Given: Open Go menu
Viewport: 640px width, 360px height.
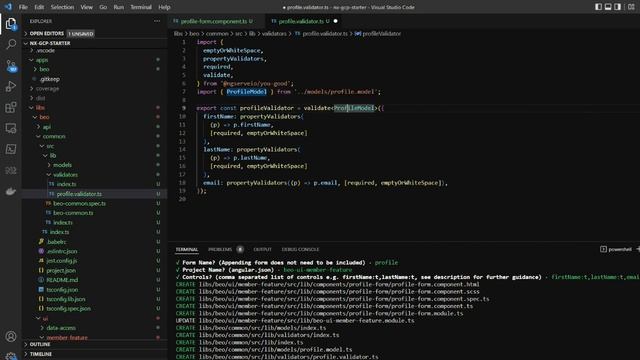Looking at the screenshot, I should pyautogui.click(x=103, y=7).
